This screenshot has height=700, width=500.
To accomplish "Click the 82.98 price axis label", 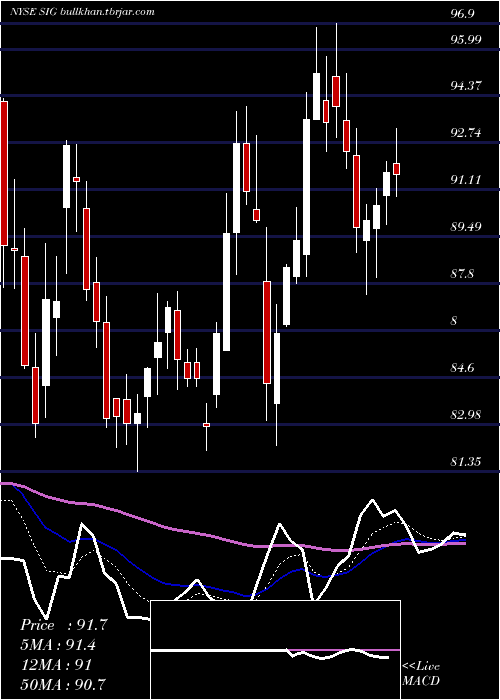I will pyautogui.click(x=466, y=415).
